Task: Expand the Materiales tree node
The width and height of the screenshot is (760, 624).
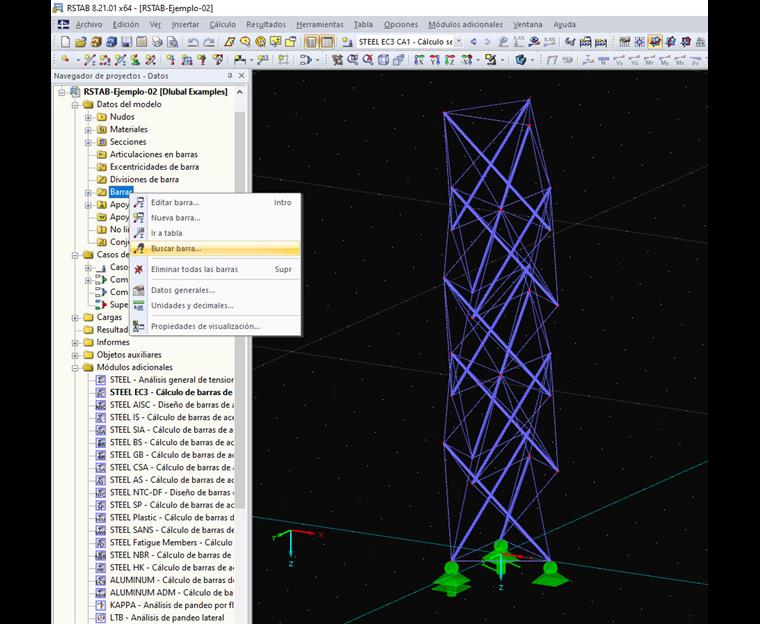Action: [x=88, y=130]
